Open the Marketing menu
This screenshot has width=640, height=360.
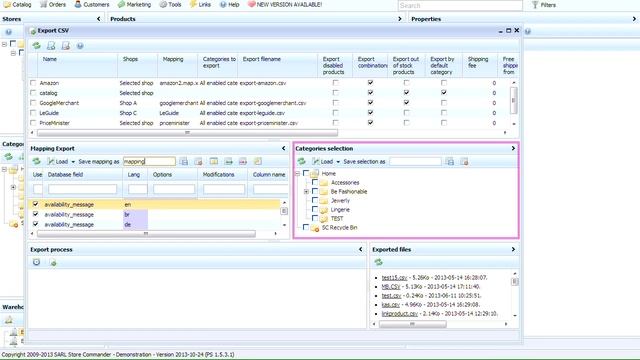click(x=134, y=4)
